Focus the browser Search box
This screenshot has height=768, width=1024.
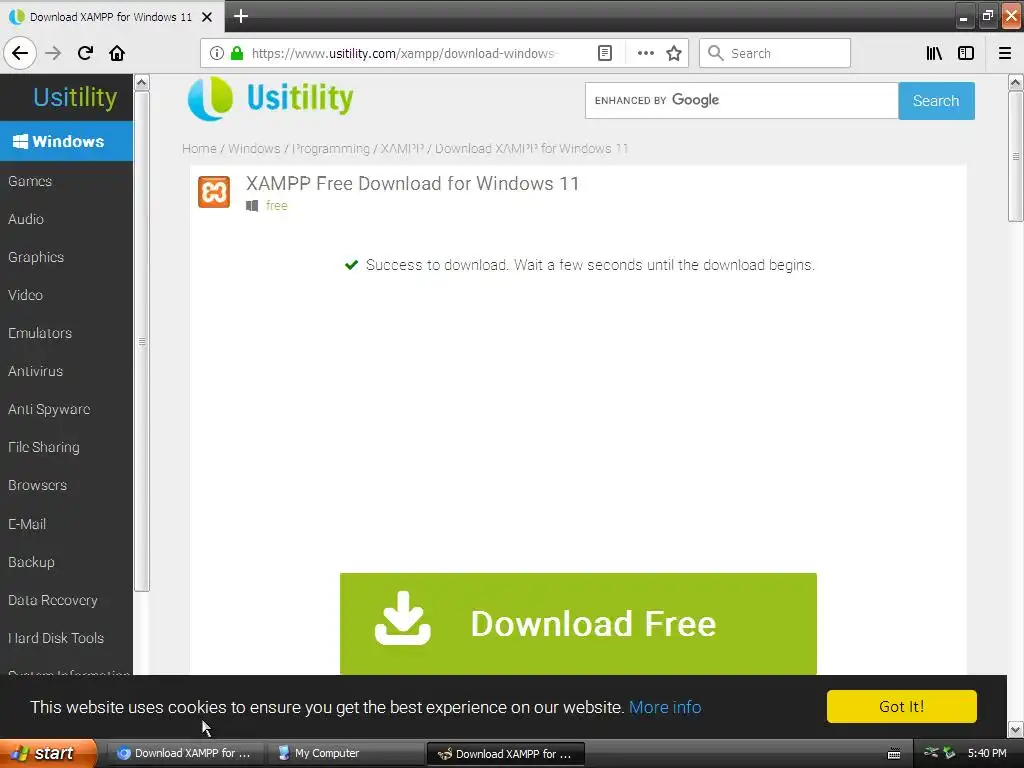coord(775,53)
